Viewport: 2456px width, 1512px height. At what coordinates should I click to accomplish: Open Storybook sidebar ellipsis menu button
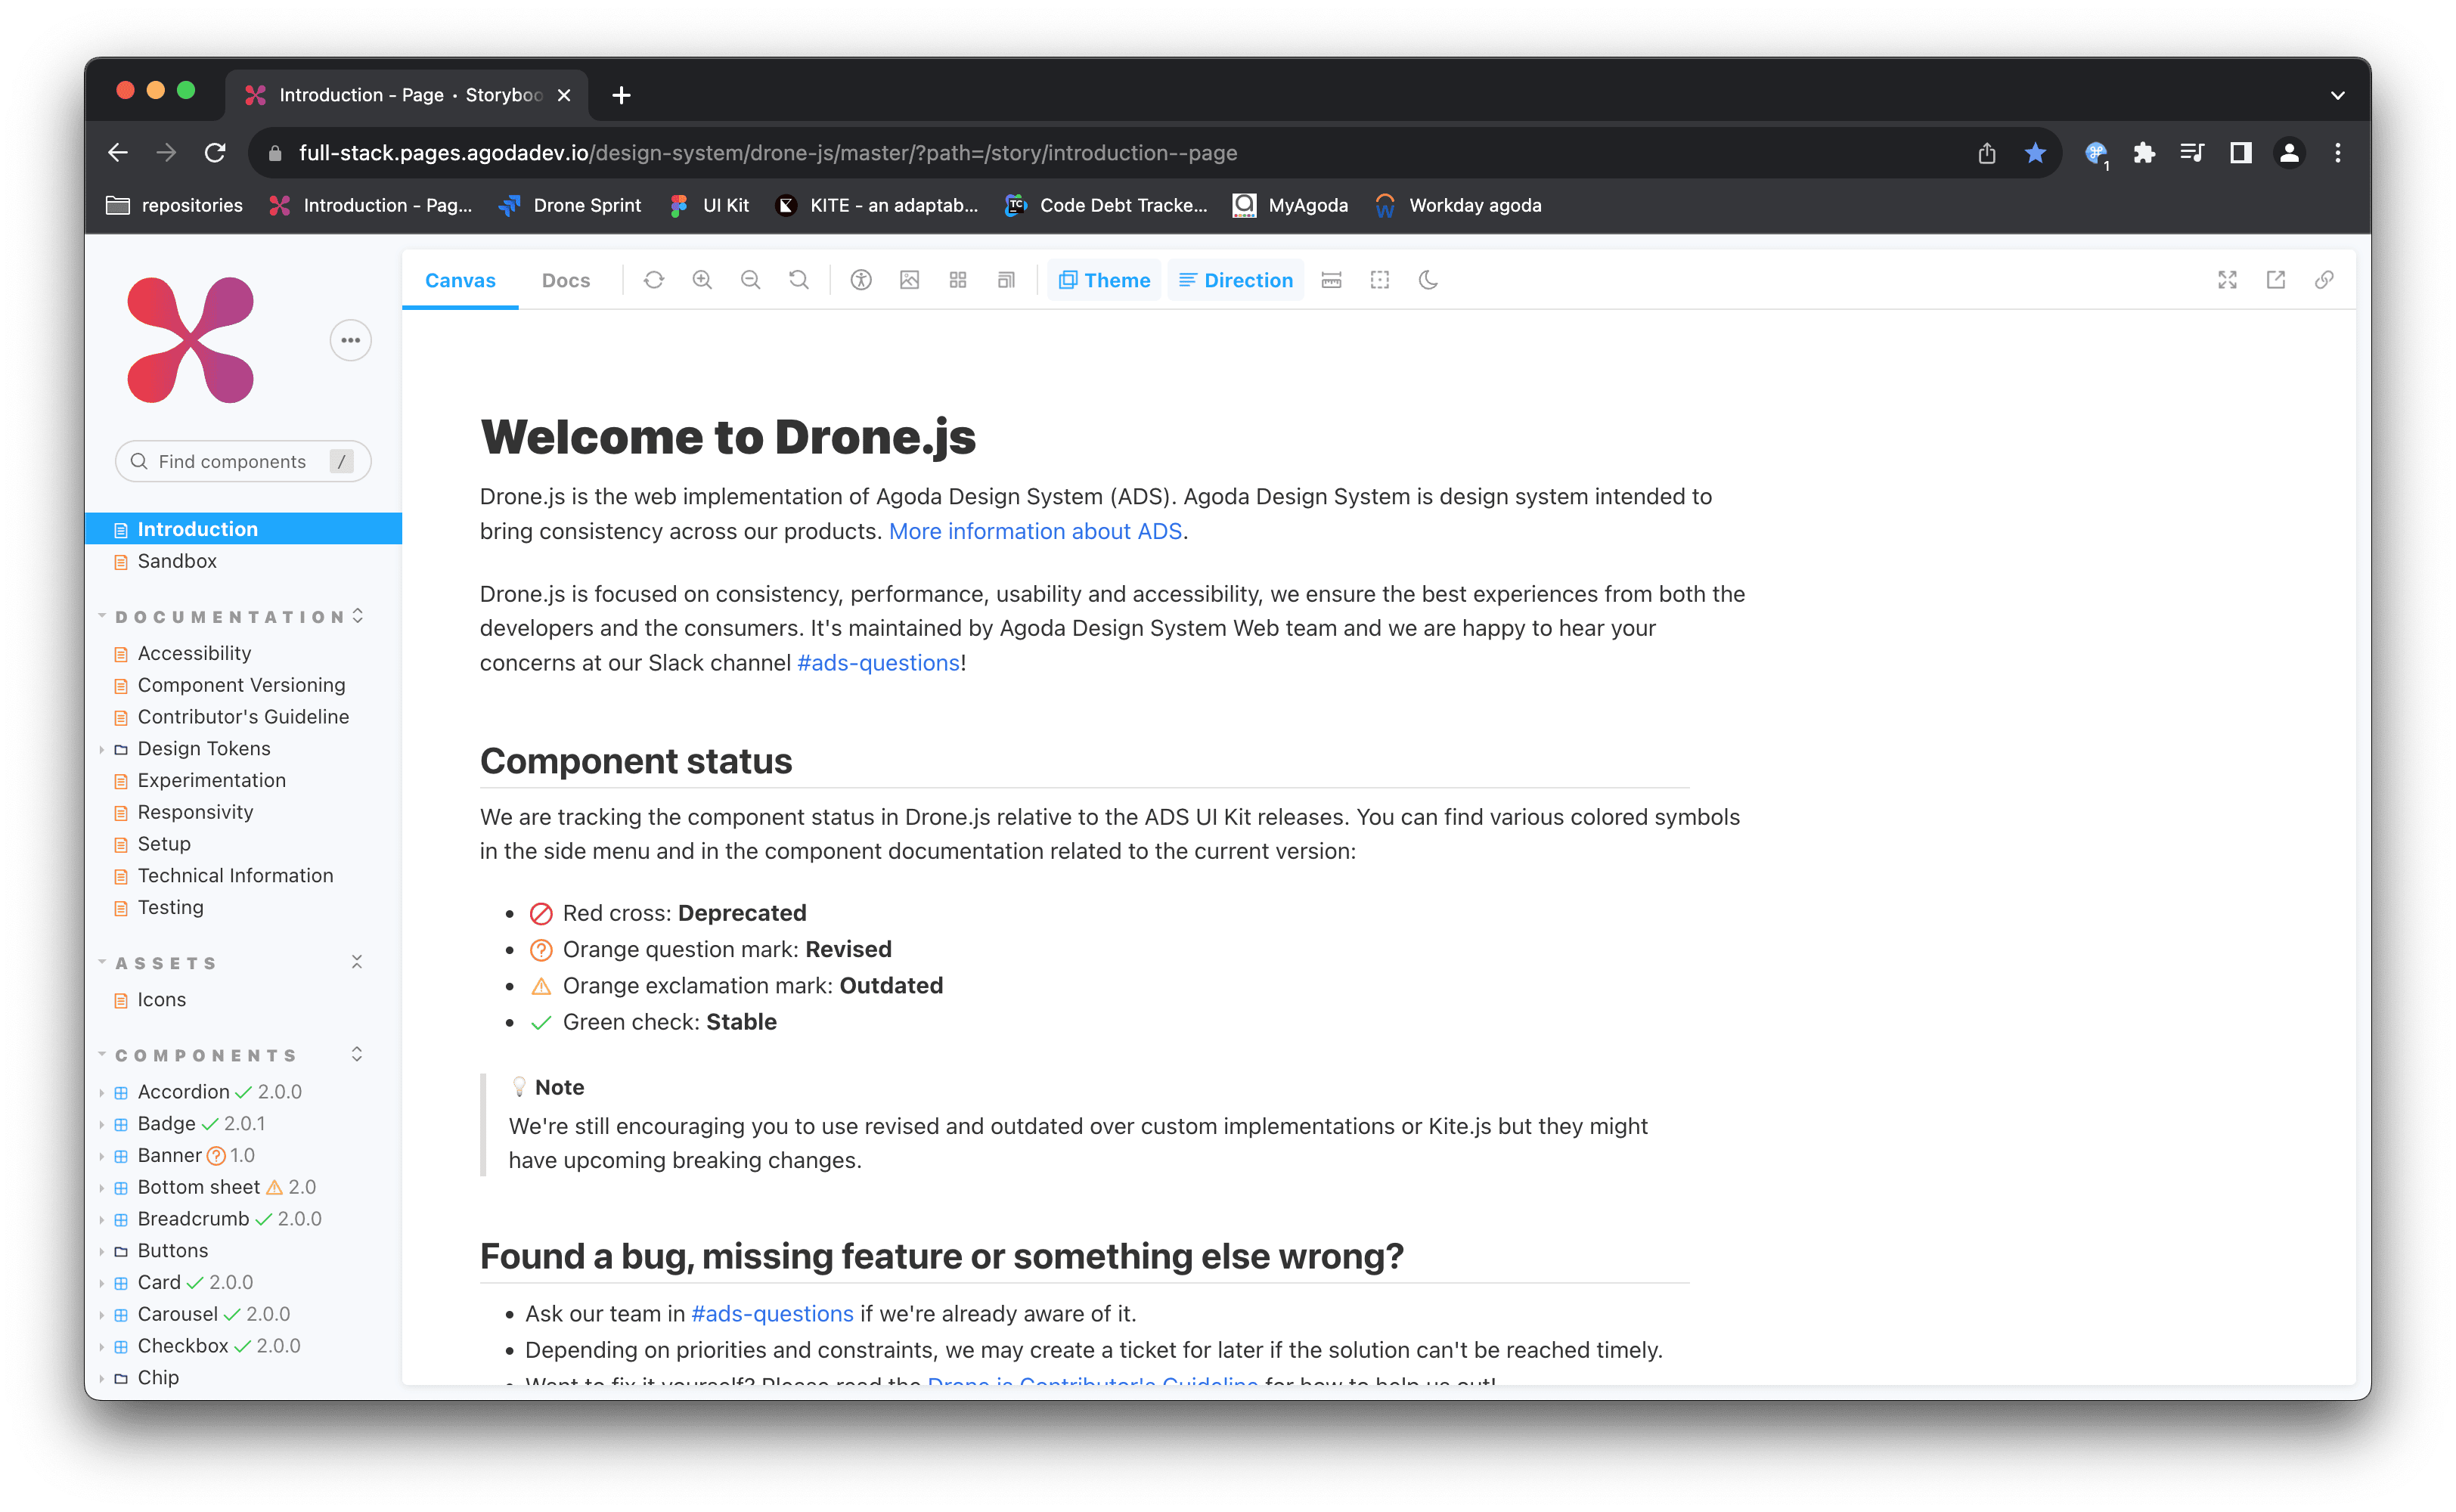pos(351,340)
